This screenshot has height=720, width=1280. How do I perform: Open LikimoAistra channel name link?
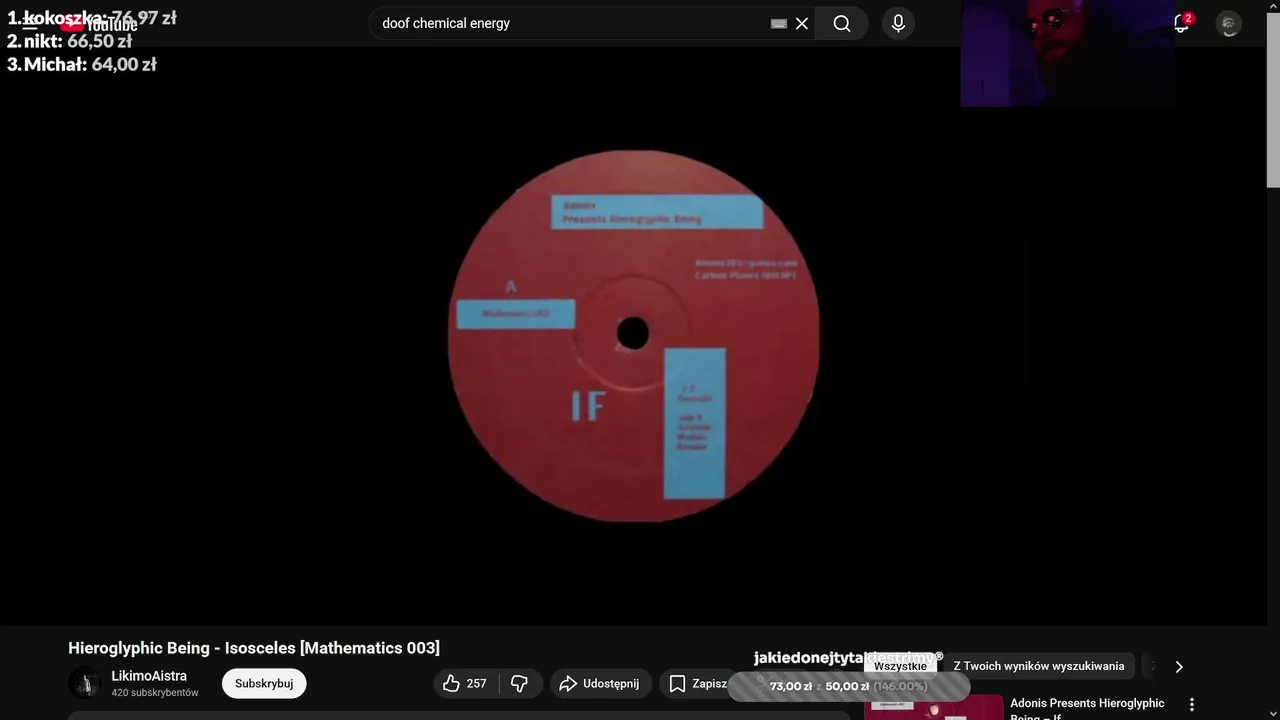pos(149,676)
